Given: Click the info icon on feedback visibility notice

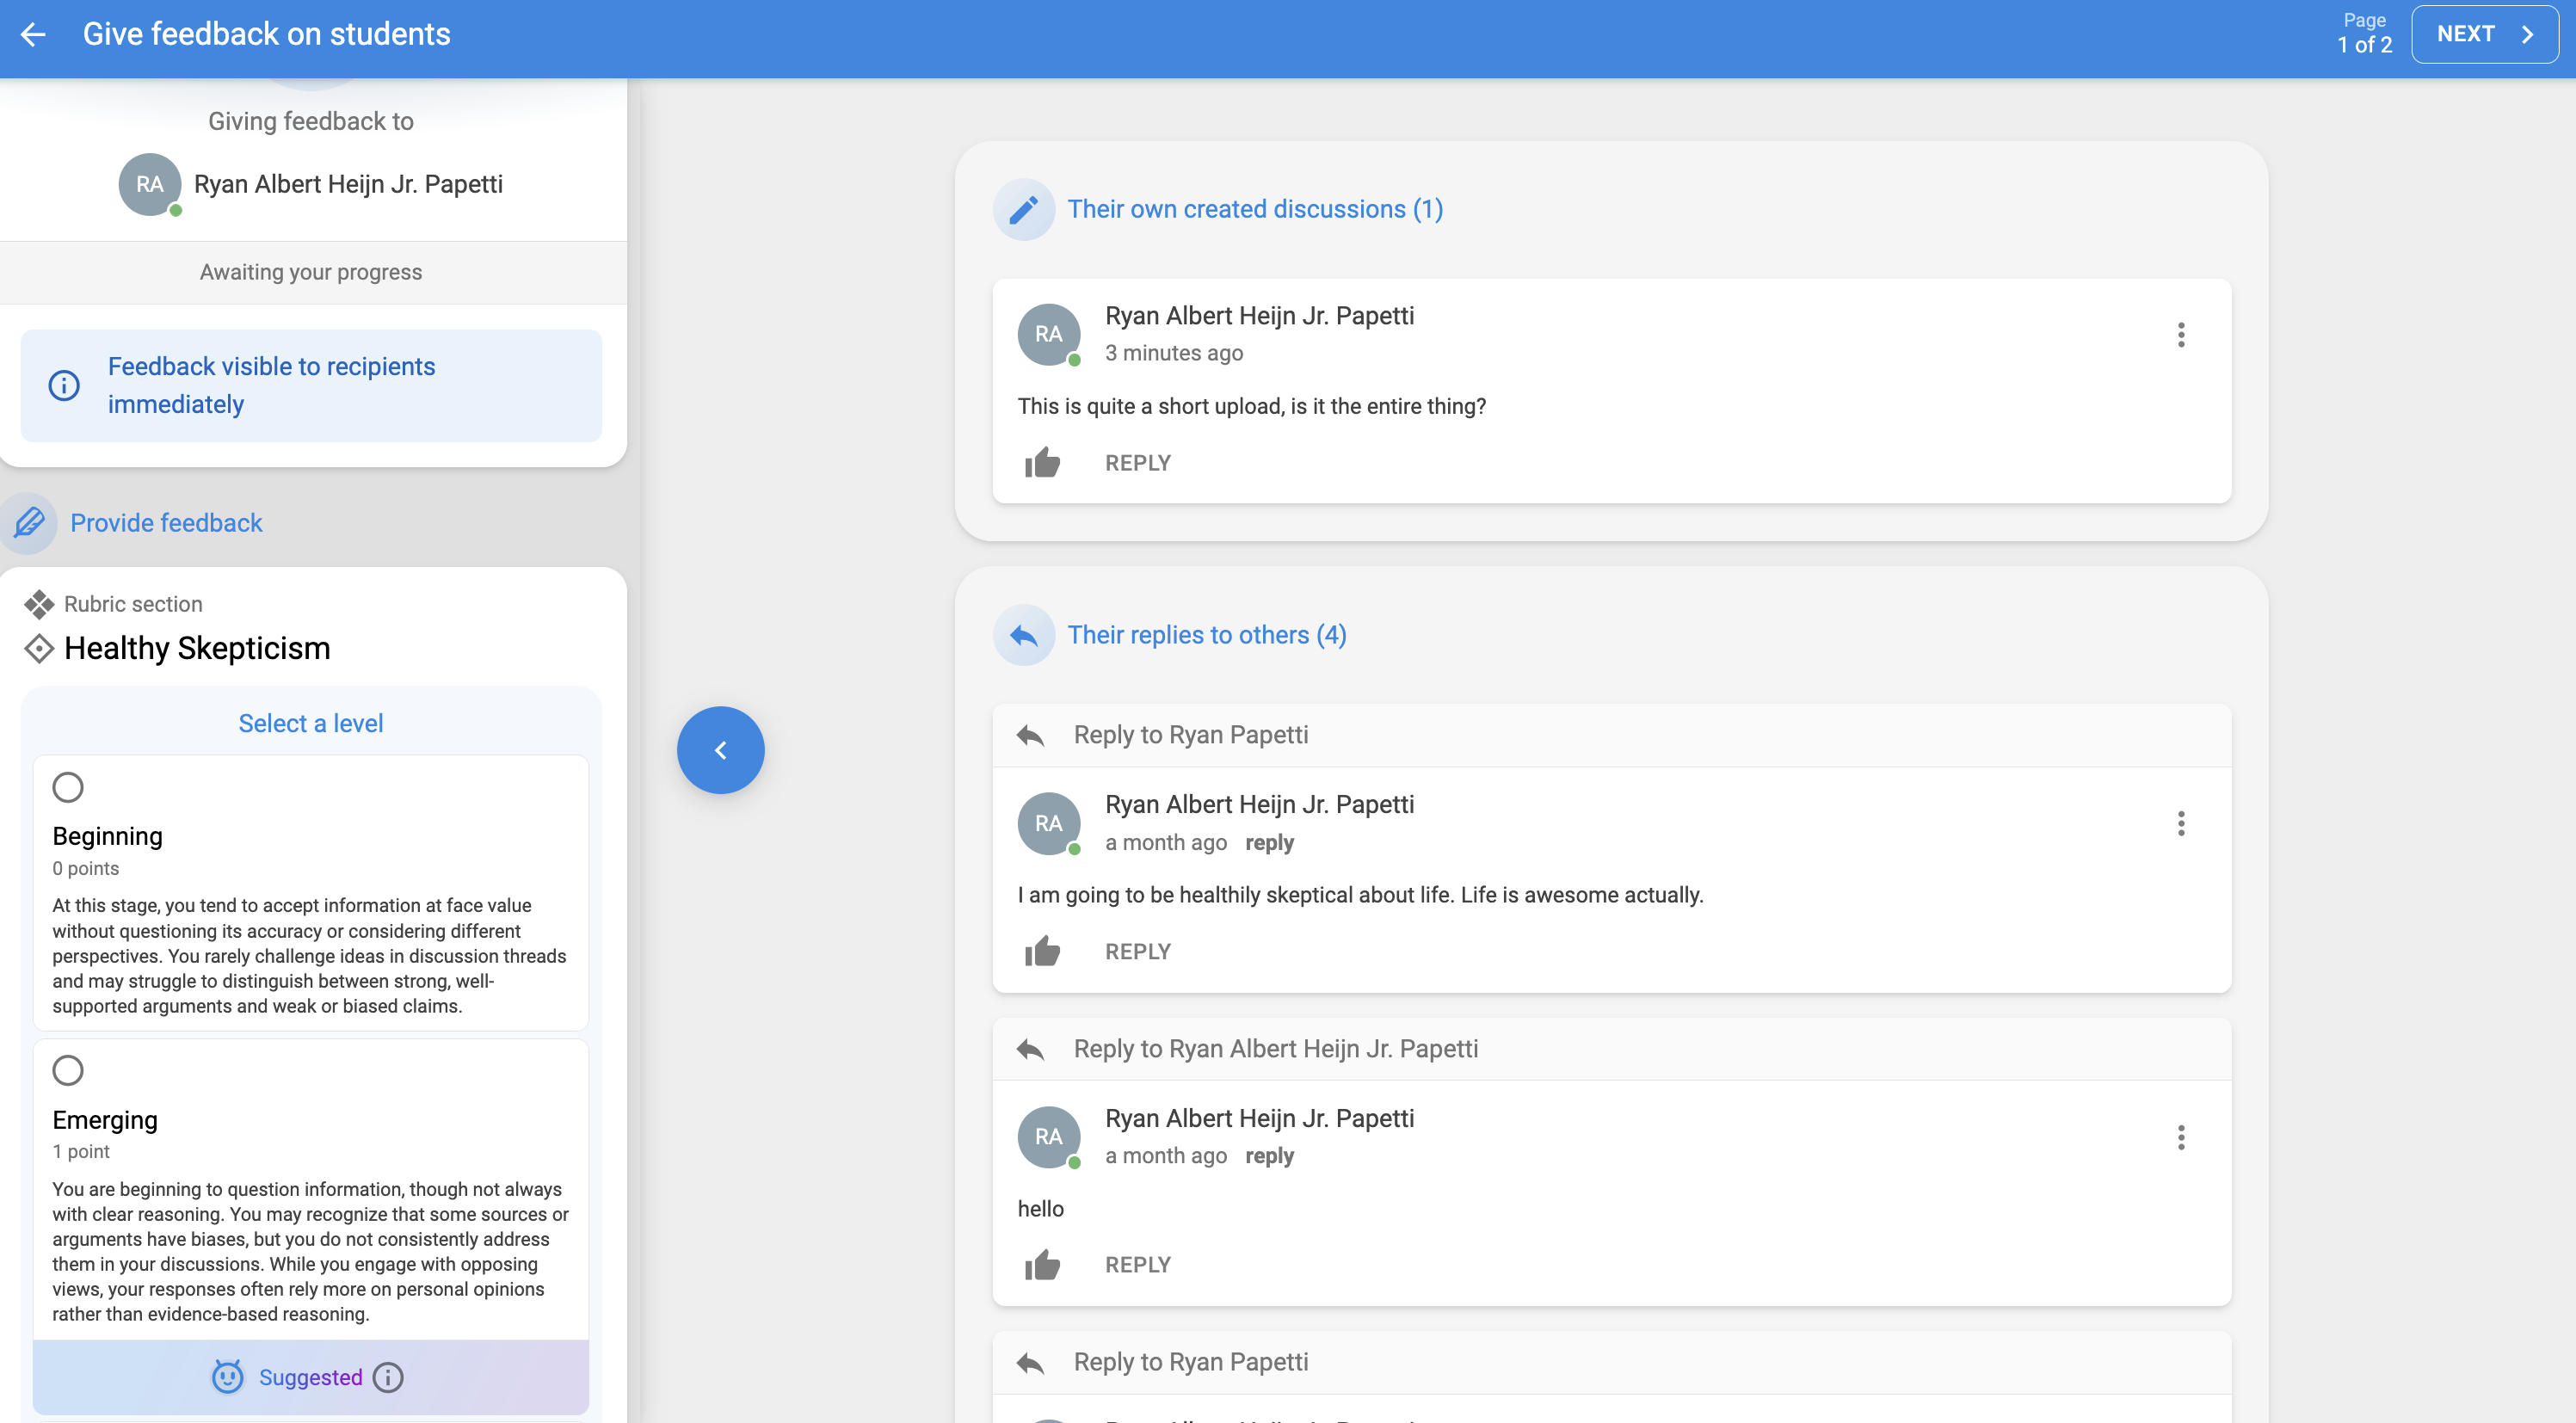Looking at the screenshot, I should [64, 385].
